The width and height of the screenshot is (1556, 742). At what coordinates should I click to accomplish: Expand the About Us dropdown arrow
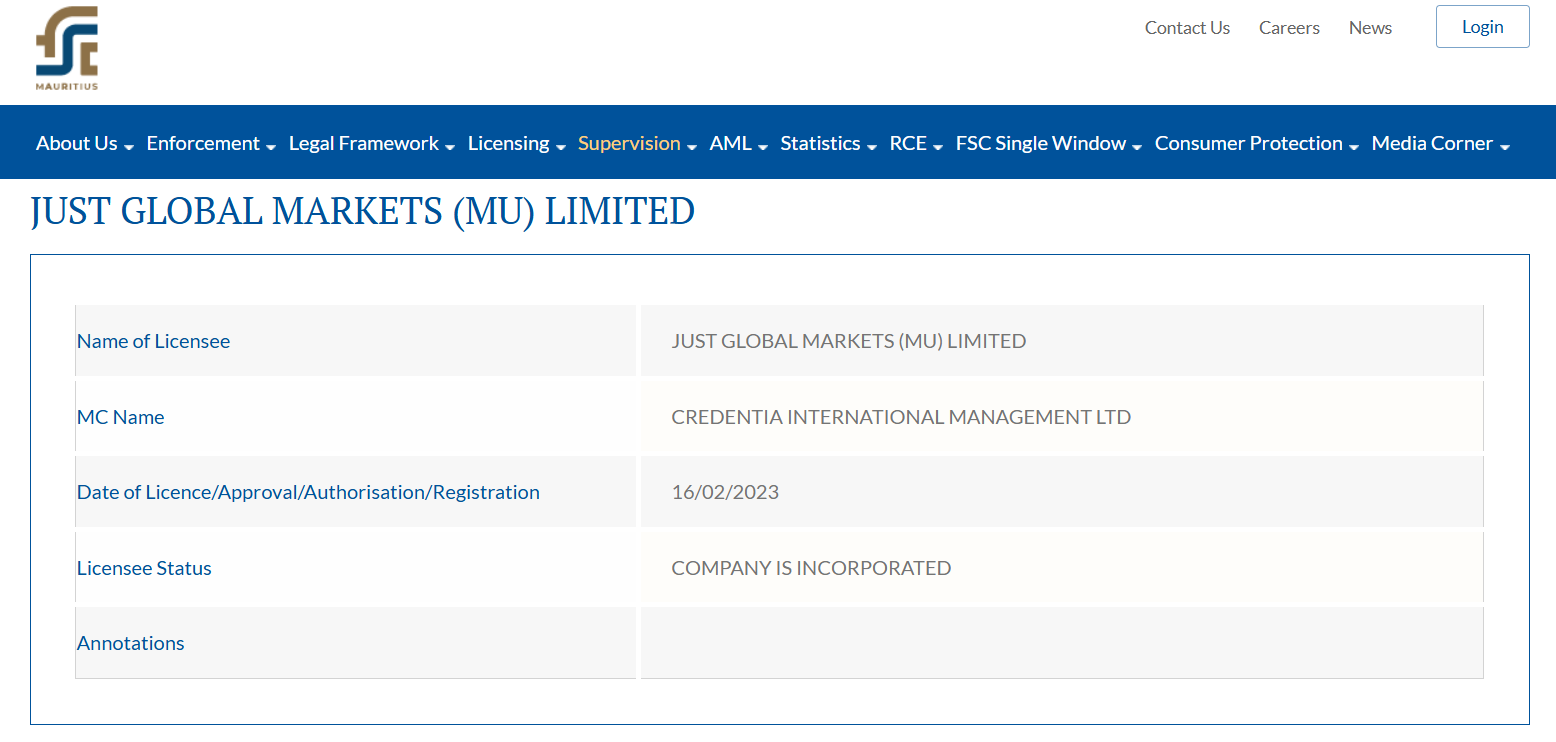point(129,146)
